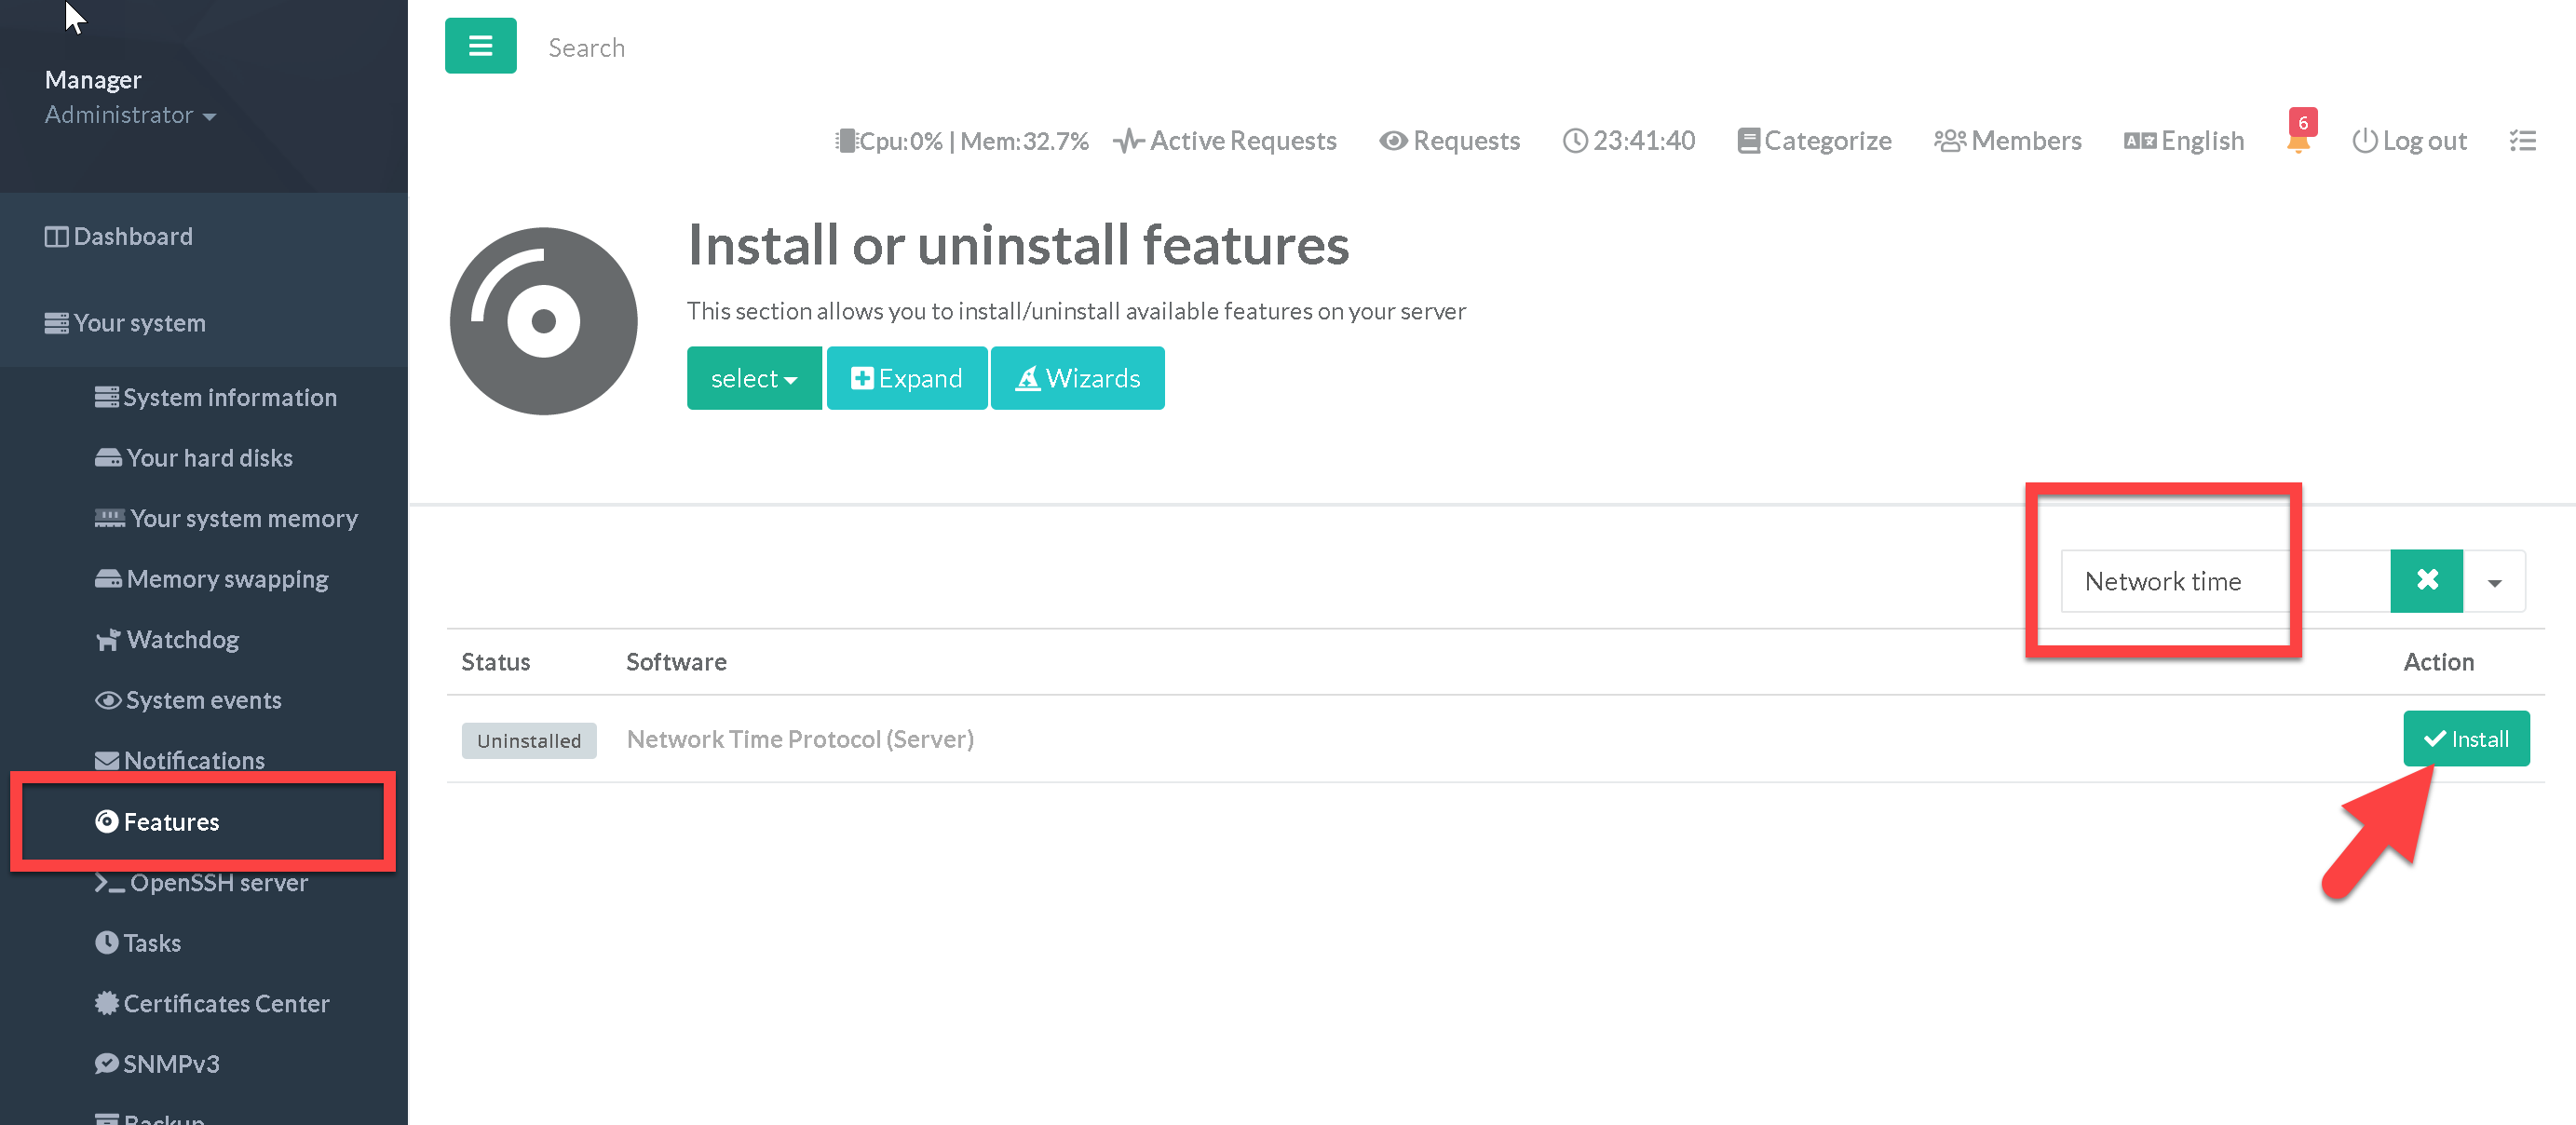Click the task list icon beside Log out
Image resolution: width=2576 pixels, height=1125 pixels.
coord(2522,141)
